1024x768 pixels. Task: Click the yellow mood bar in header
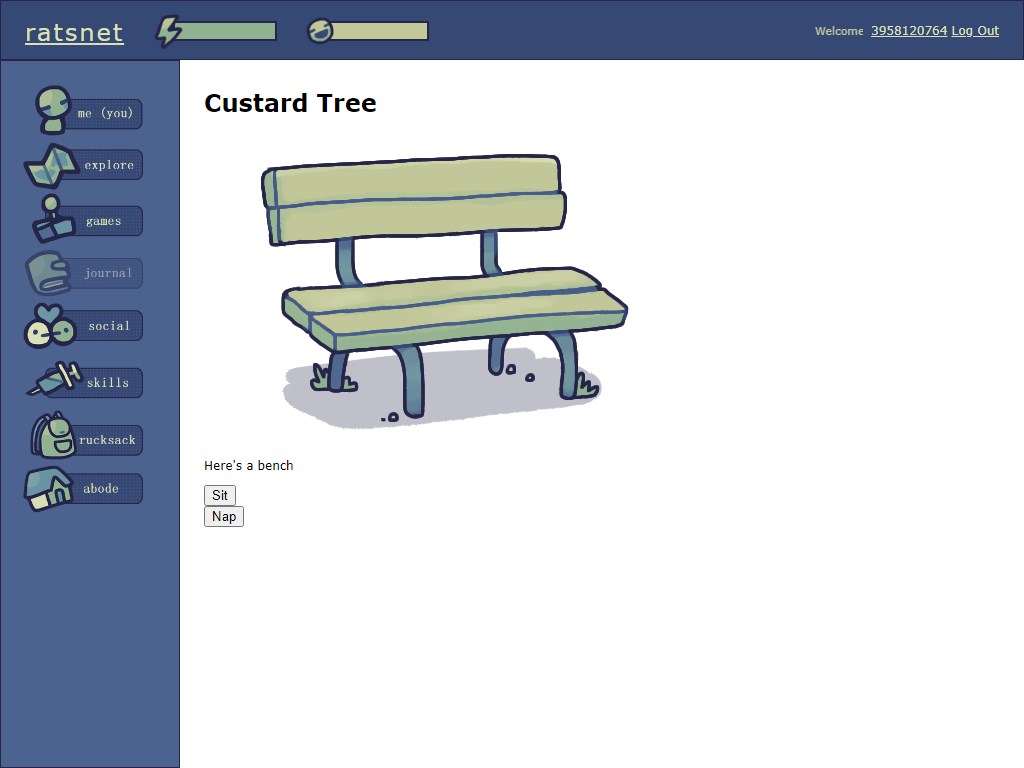click(380, 32)
